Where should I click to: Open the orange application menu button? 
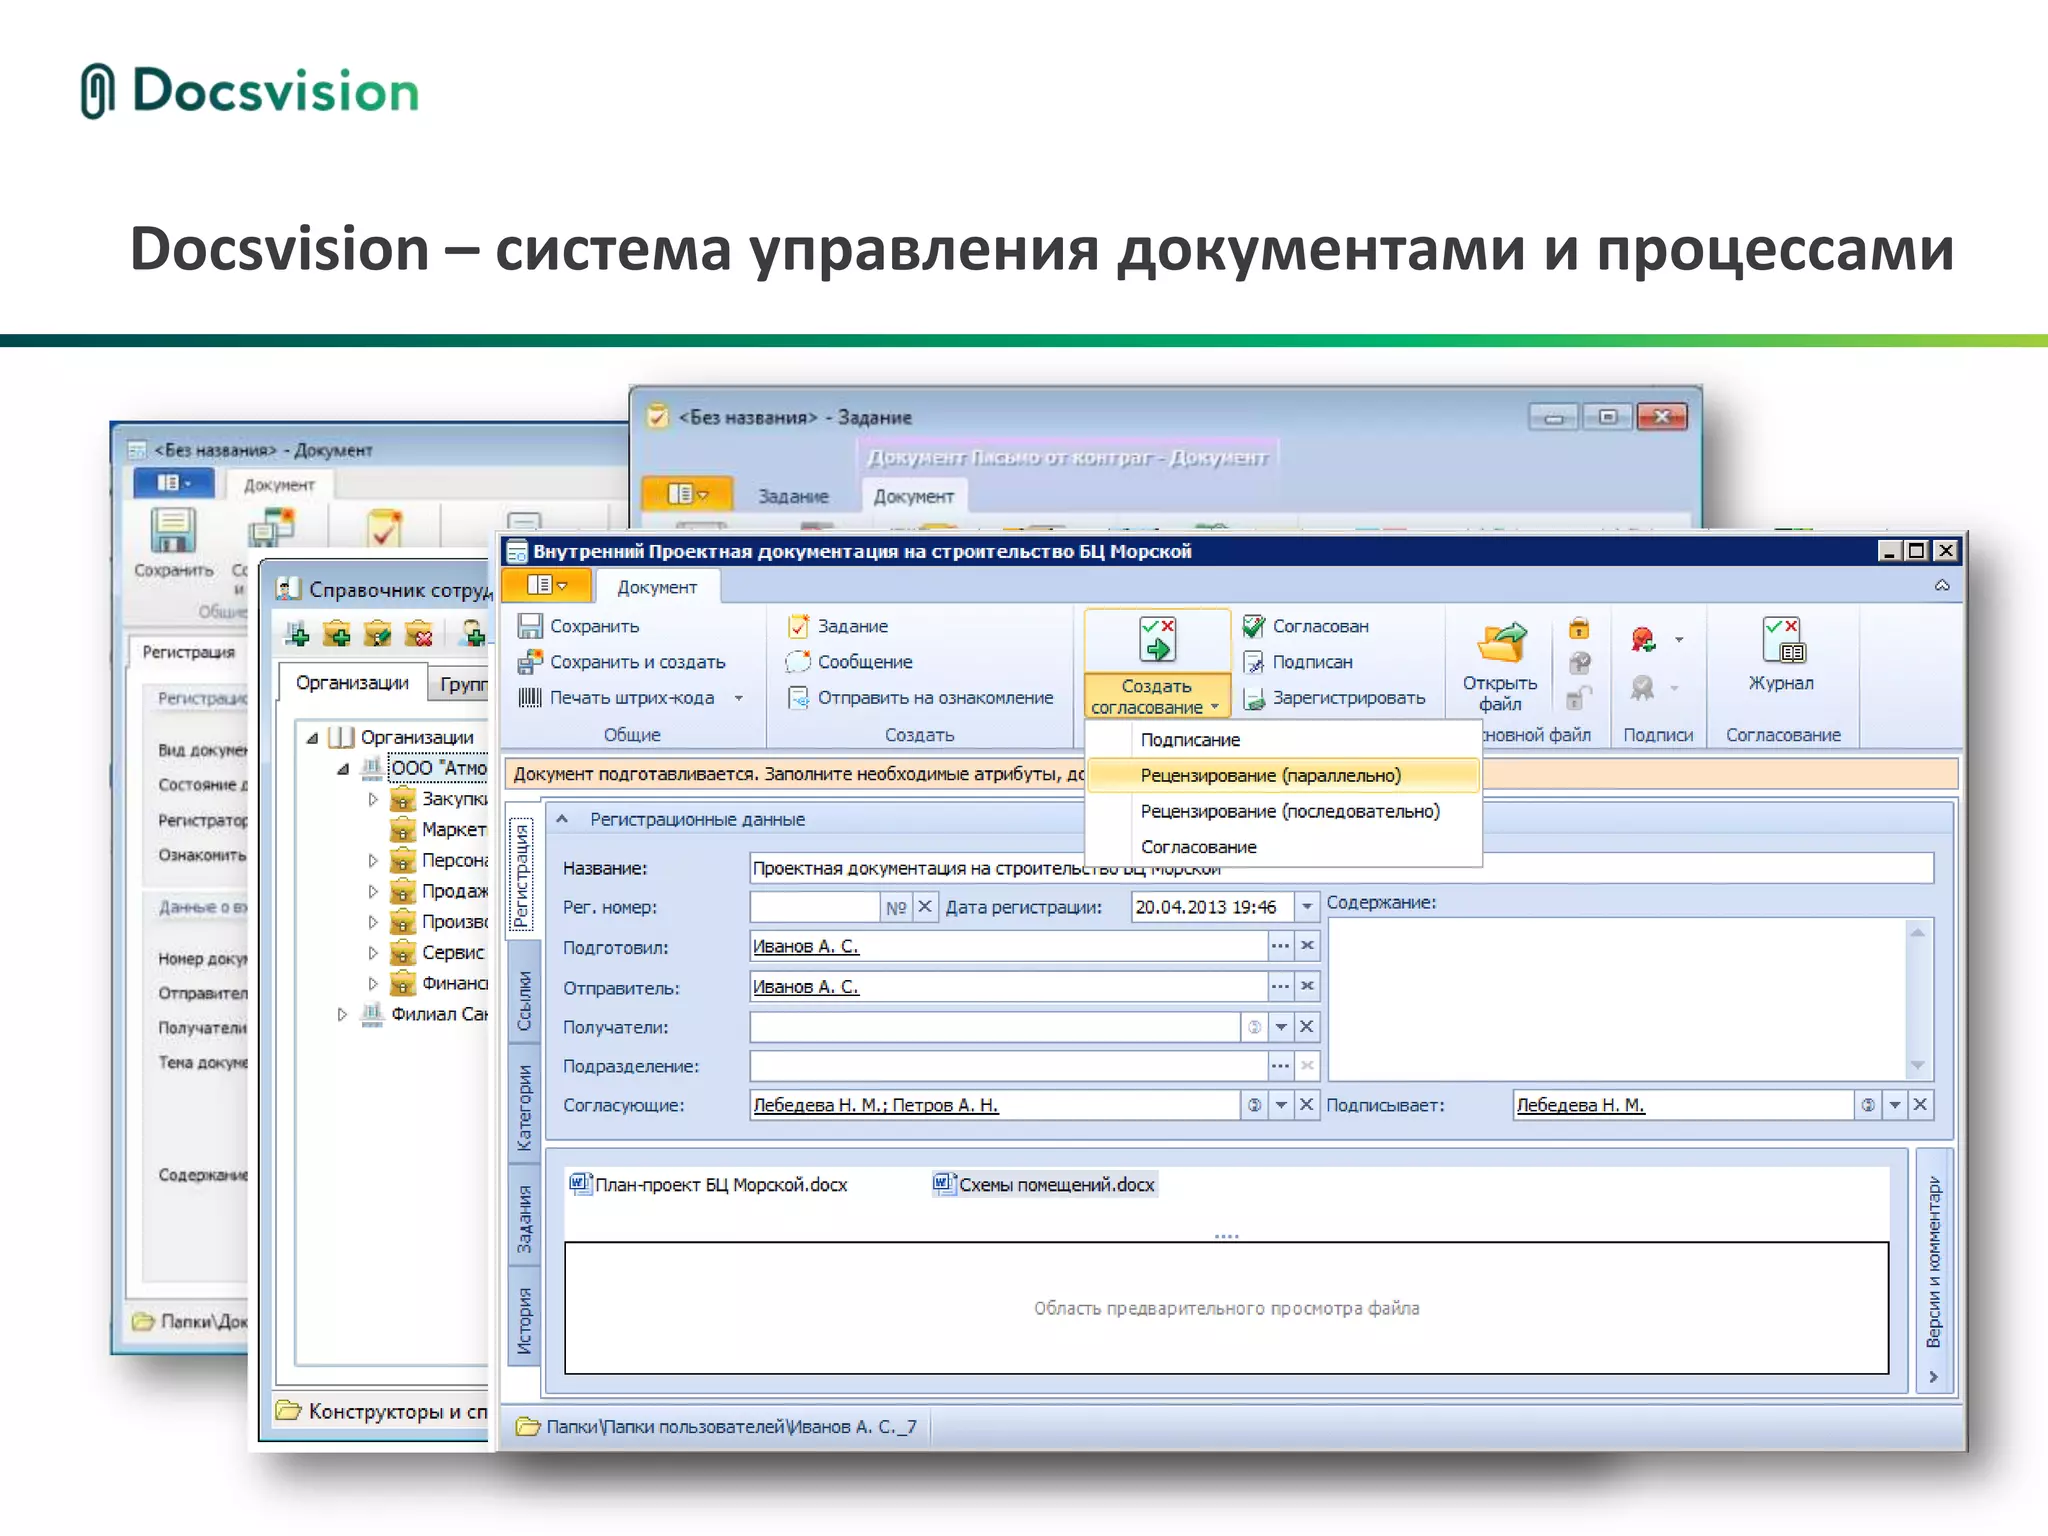547,585
